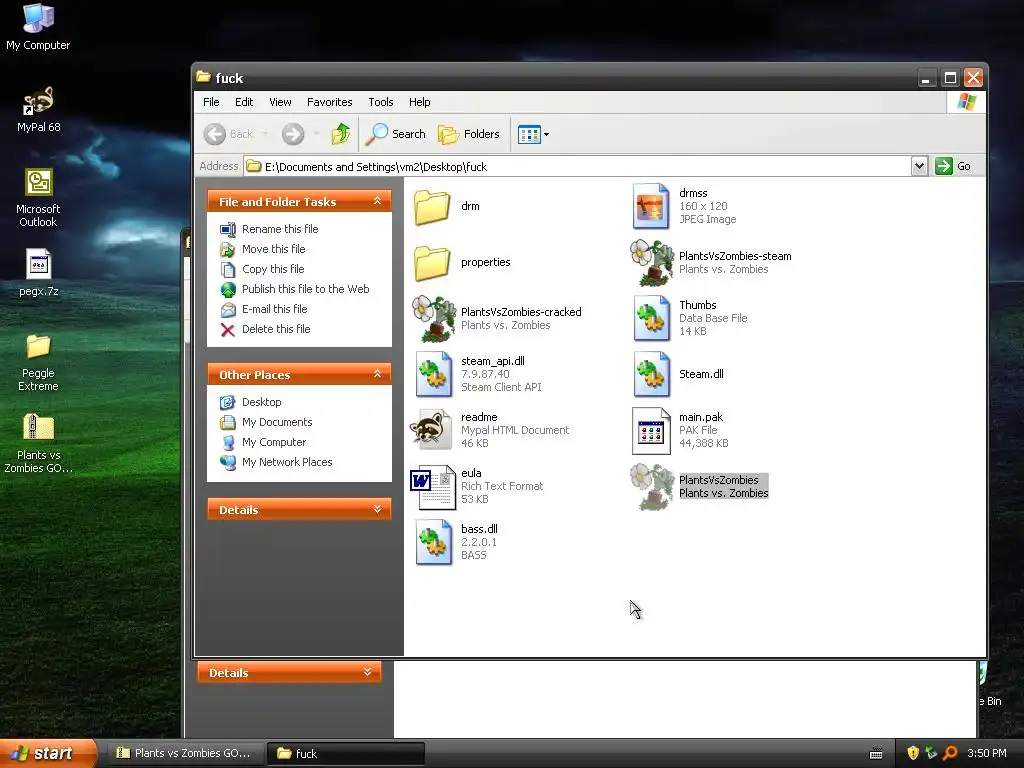Go to My Documents in Other Places

click(277, 423)
